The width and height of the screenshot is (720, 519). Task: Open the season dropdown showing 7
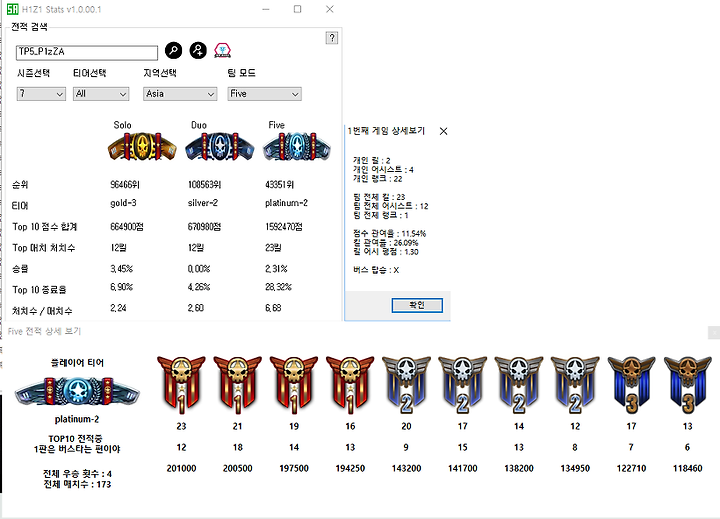(x=41, y=94)
